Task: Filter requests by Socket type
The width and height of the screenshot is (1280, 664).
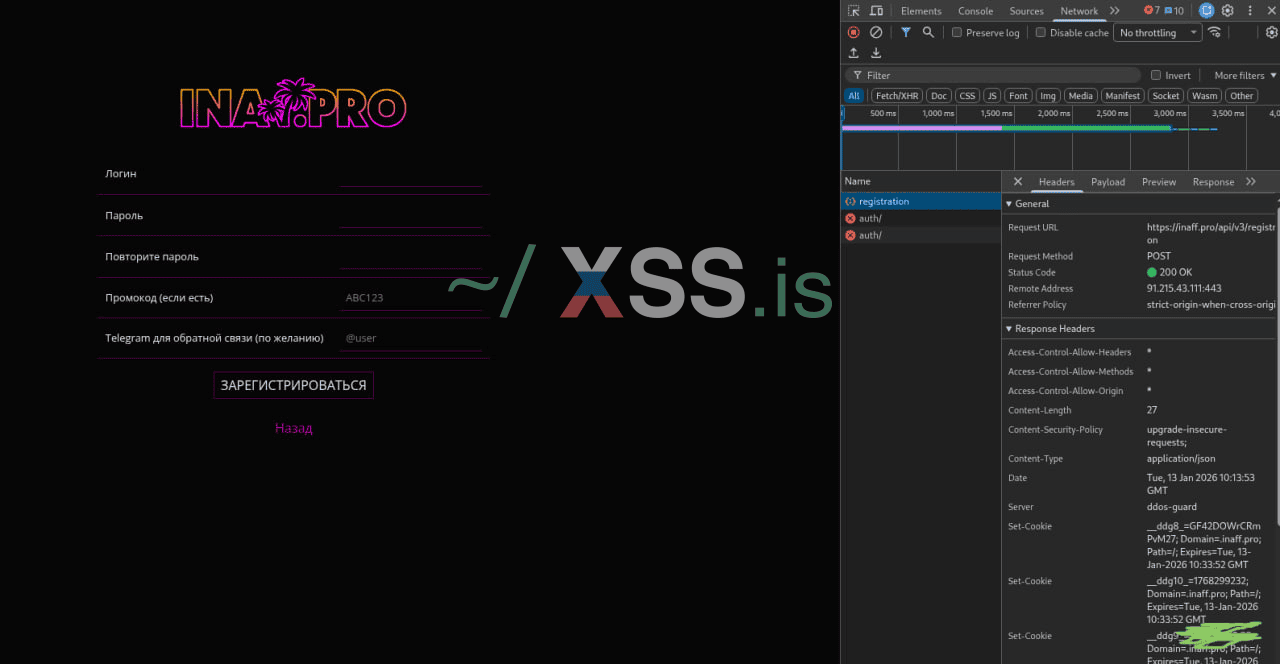Action: [x=1165, y=96]
